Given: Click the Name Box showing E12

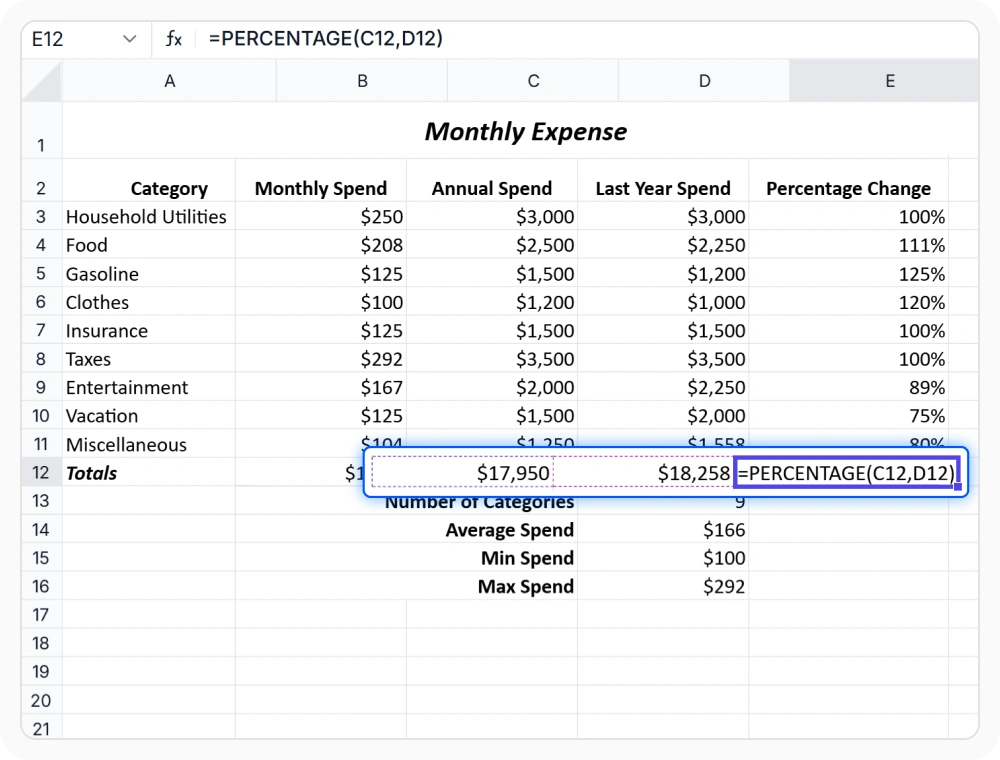Looking at the screenshot, I should pyautogui.click(x=85, y=40).
